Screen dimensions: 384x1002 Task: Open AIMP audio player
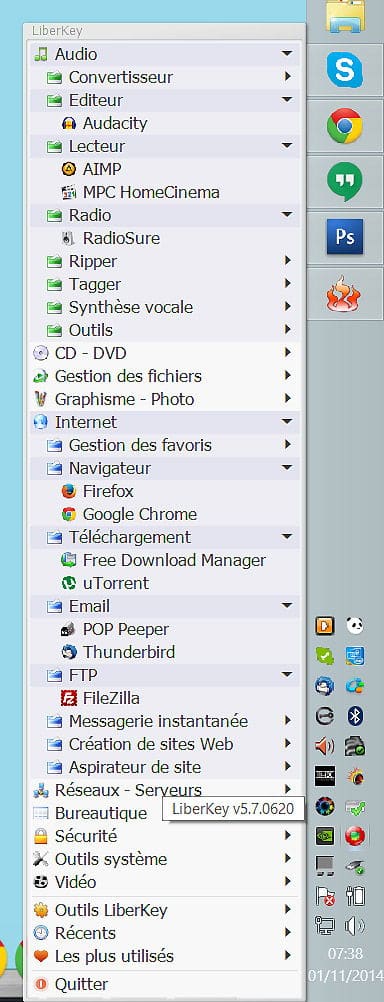coord(164,169)
